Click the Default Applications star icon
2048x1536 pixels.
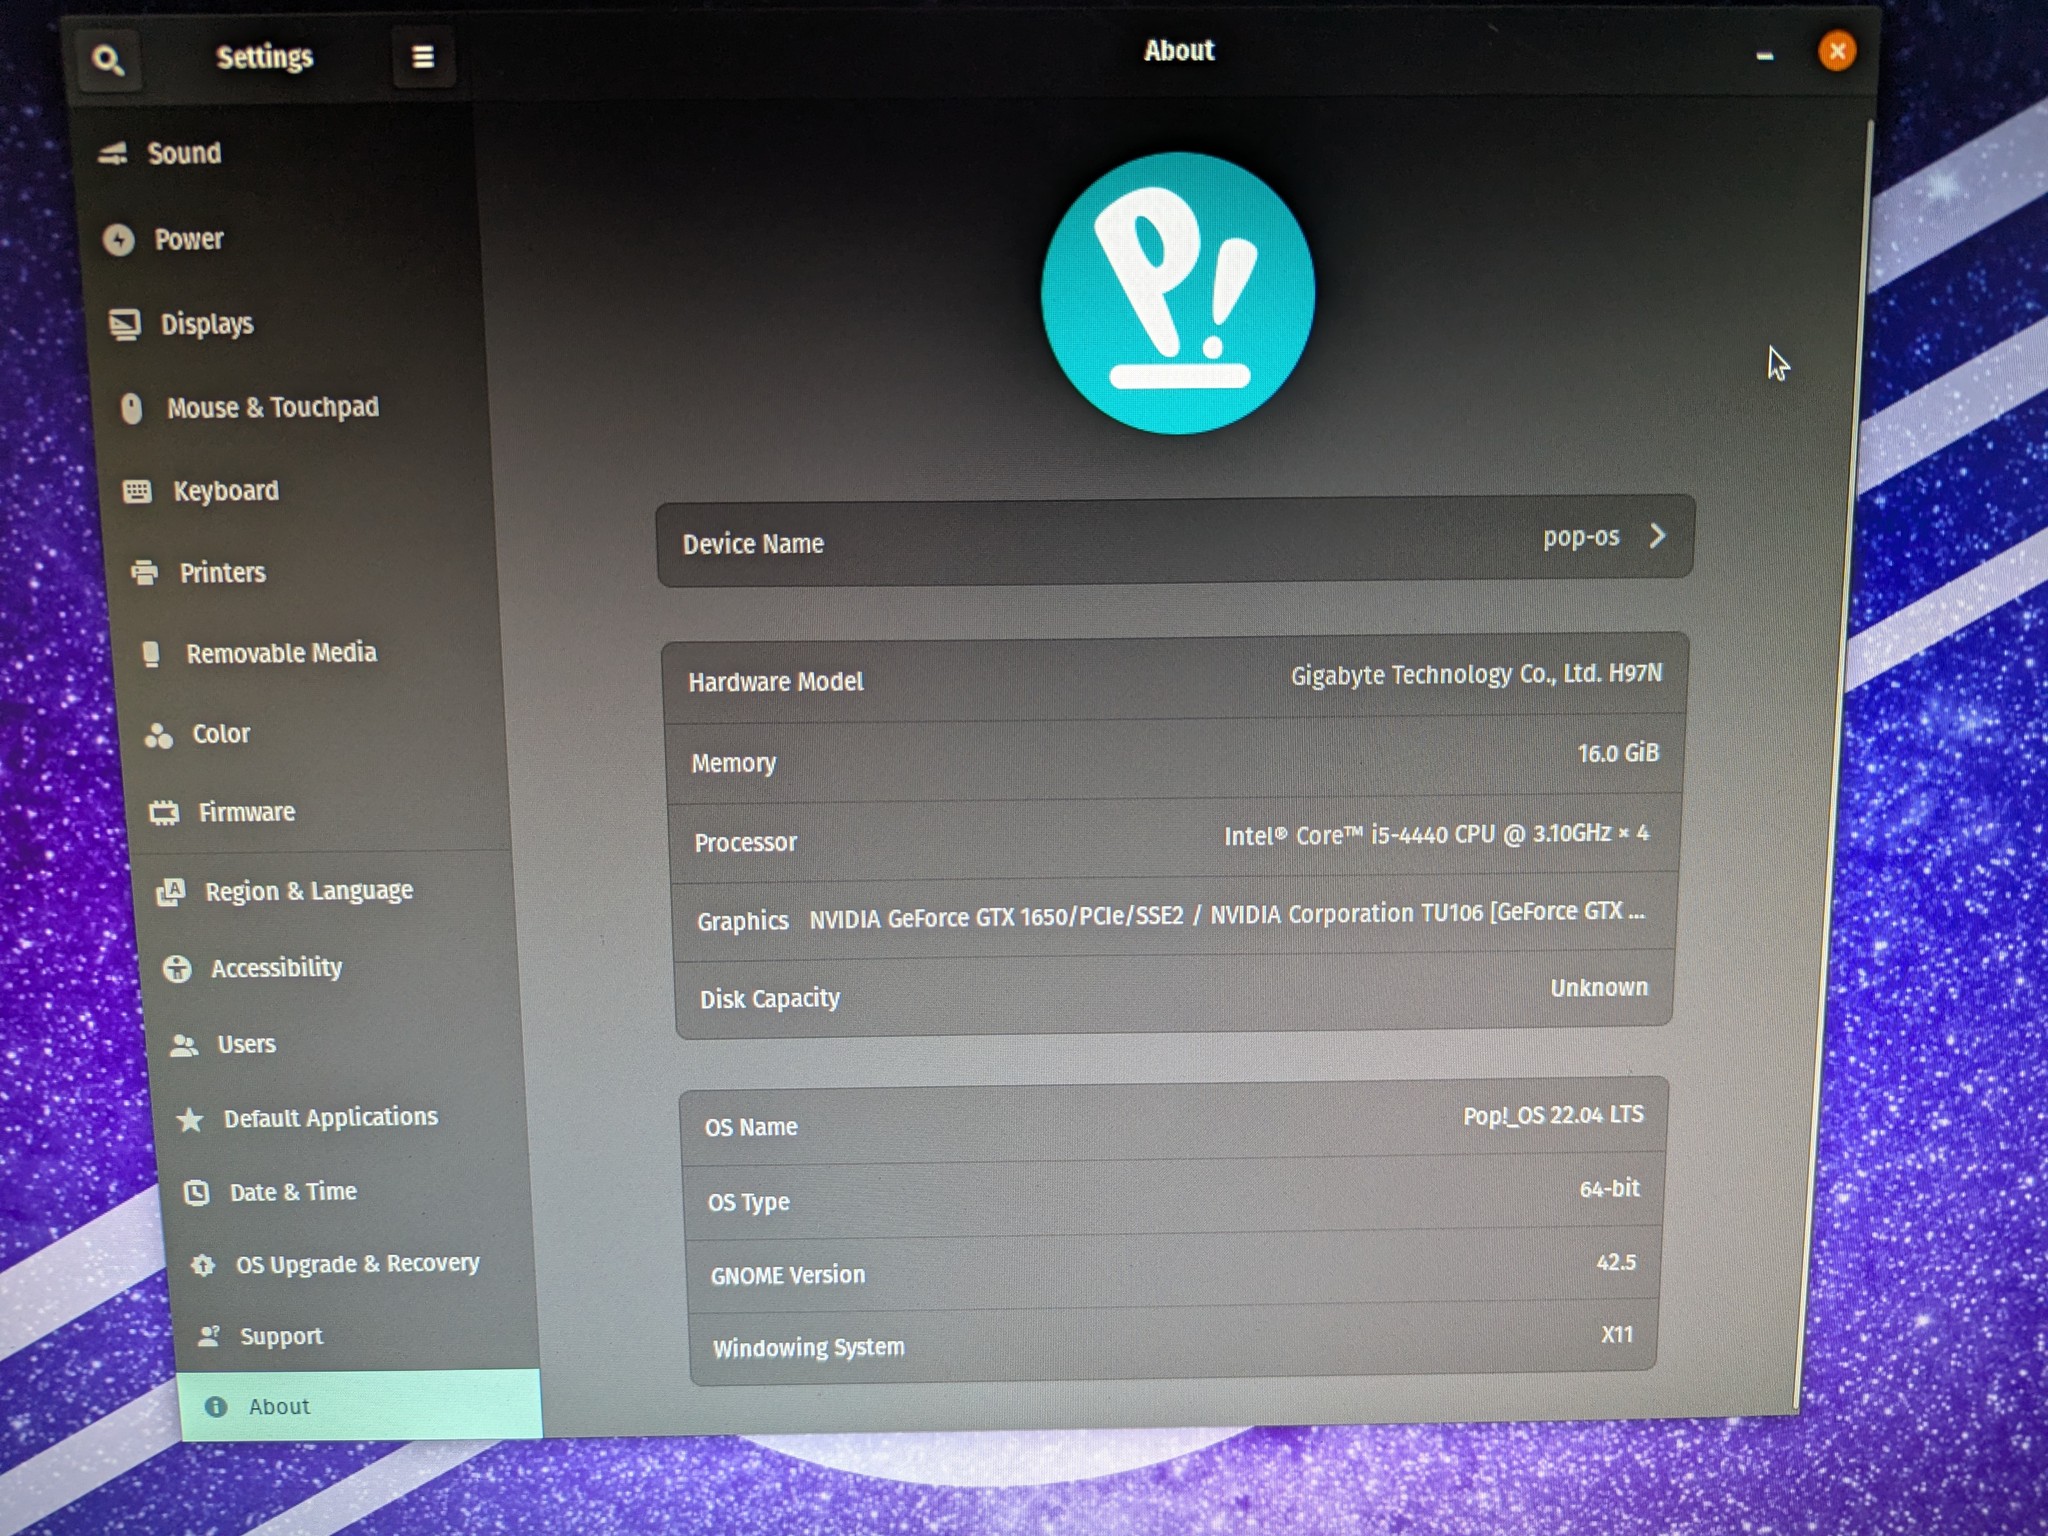(x=190, y=1119)
